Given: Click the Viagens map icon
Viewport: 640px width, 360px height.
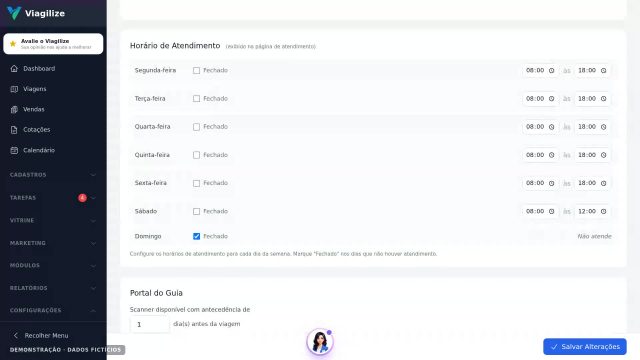Looking at the screenshot, I should (x=14, y=89).
